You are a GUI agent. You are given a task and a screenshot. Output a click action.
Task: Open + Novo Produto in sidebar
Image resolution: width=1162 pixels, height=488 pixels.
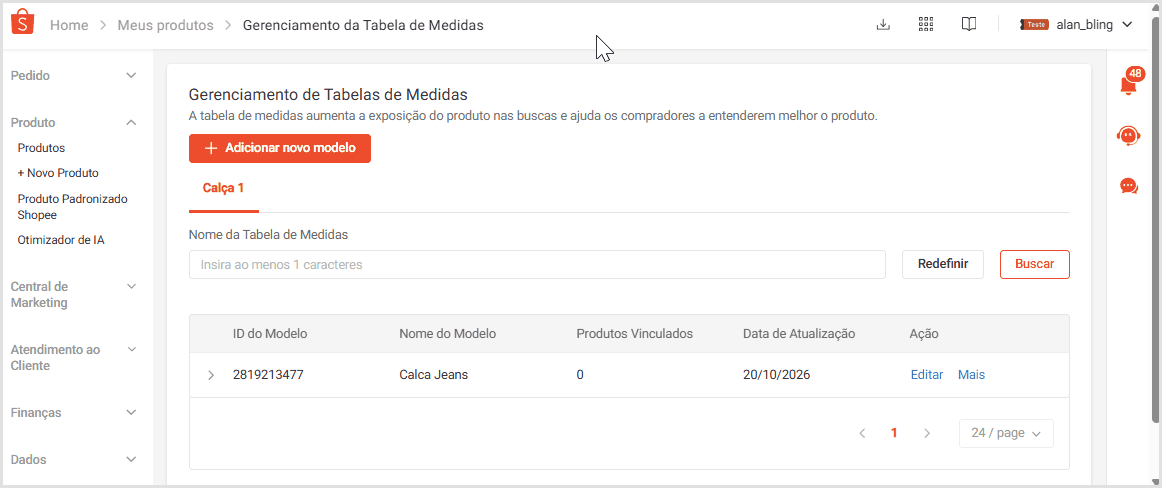58,173
